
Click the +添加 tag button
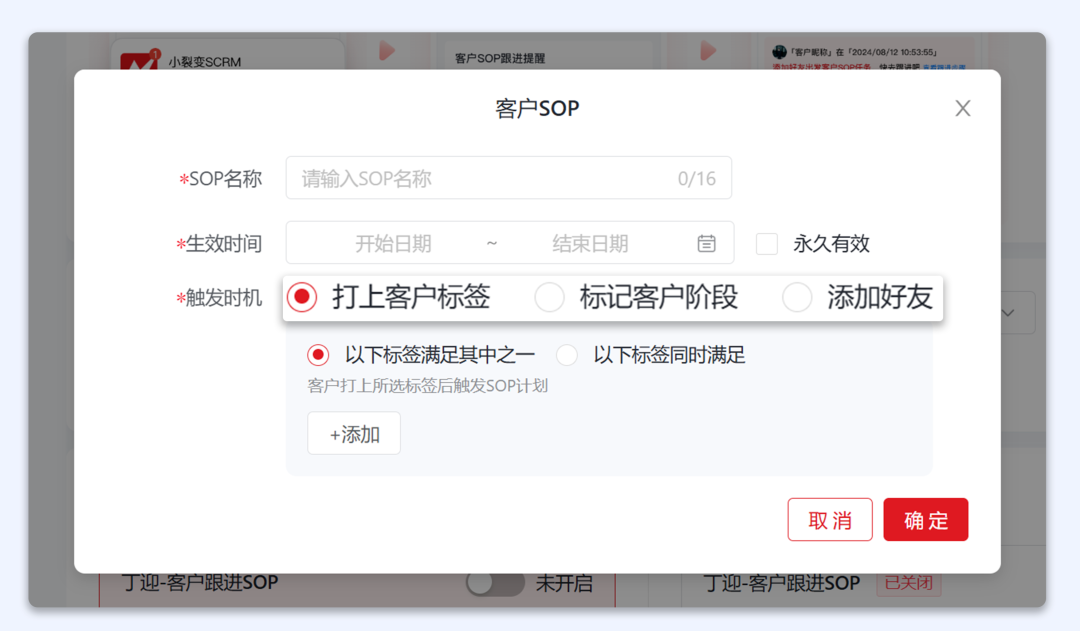[x=354, y=434]
